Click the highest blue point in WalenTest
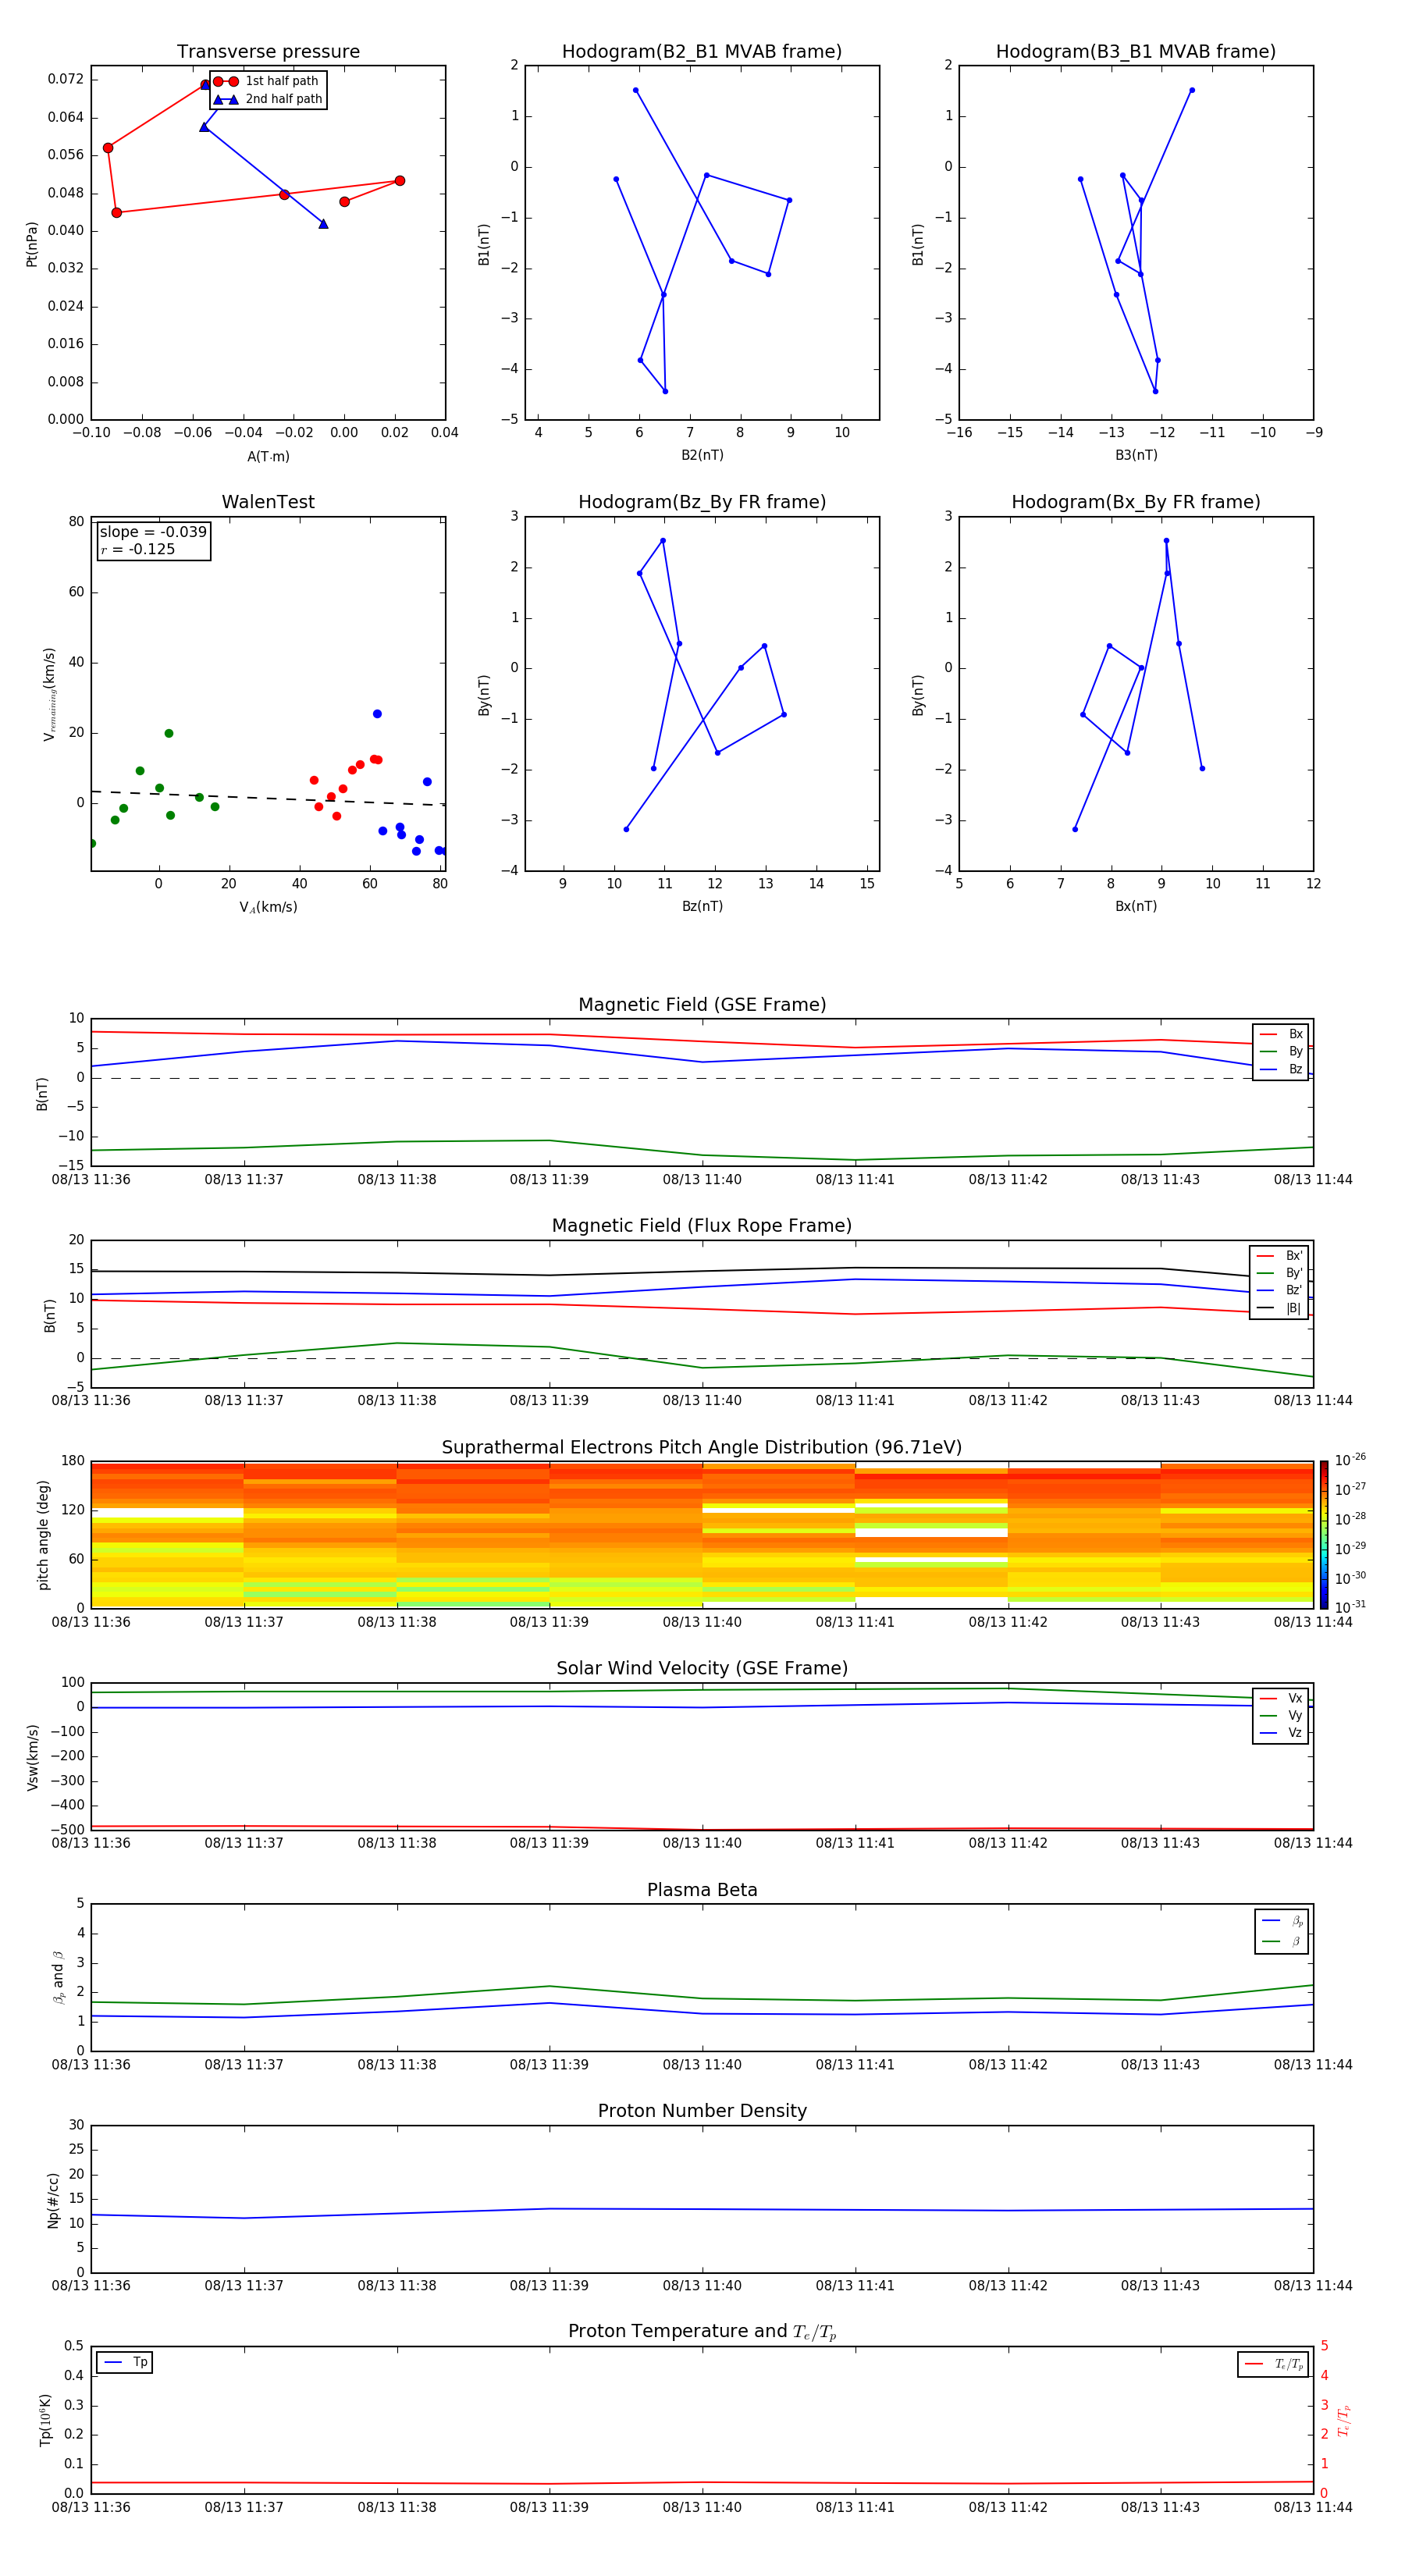The image size is (1405, 2576). point(377,714)
